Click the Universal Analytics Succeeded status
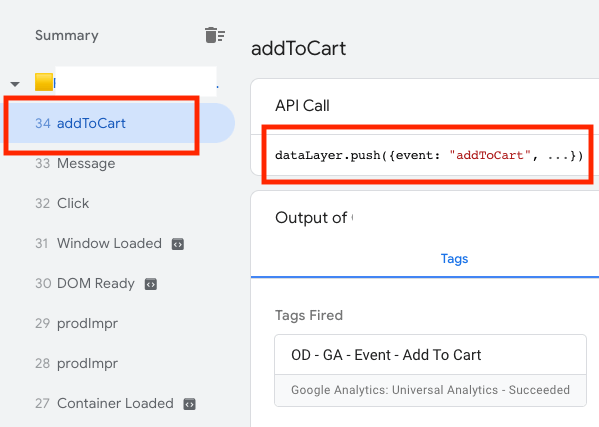The width and height of the screenshot is (599, 427). [430, 390]
